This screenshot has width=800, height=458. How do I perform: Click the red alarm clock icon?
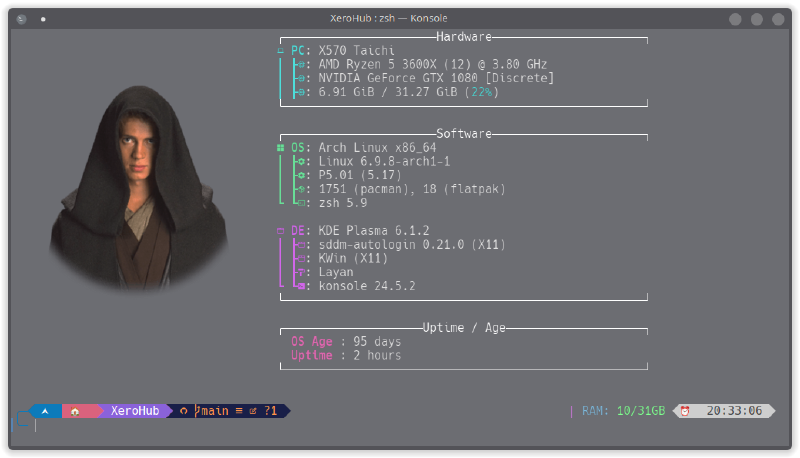[x=685, y=411]
